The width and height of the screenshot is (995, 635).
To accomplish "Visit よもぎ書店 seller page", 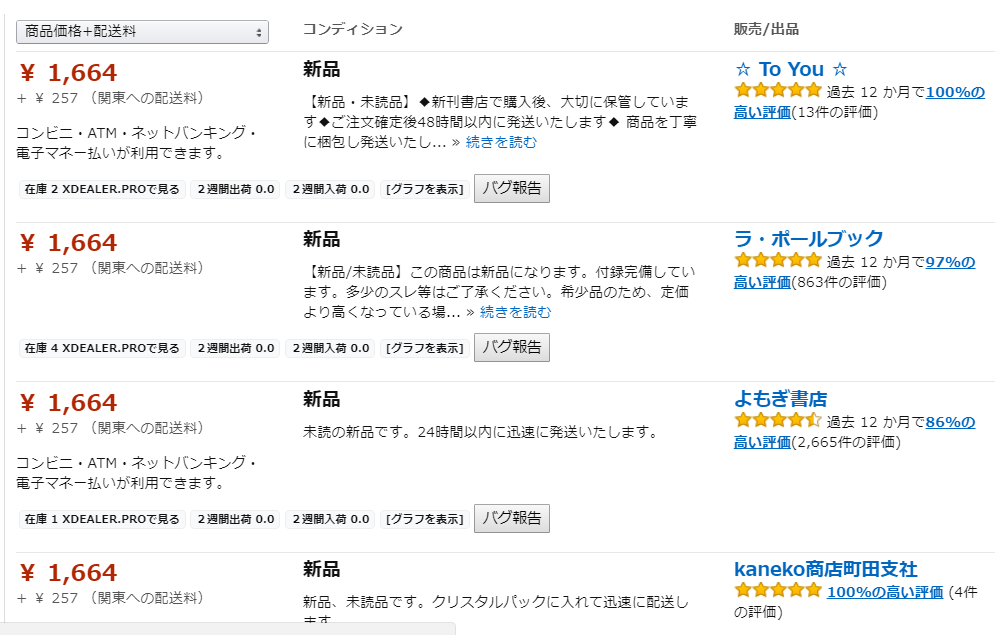I will [x=780, y=398].
